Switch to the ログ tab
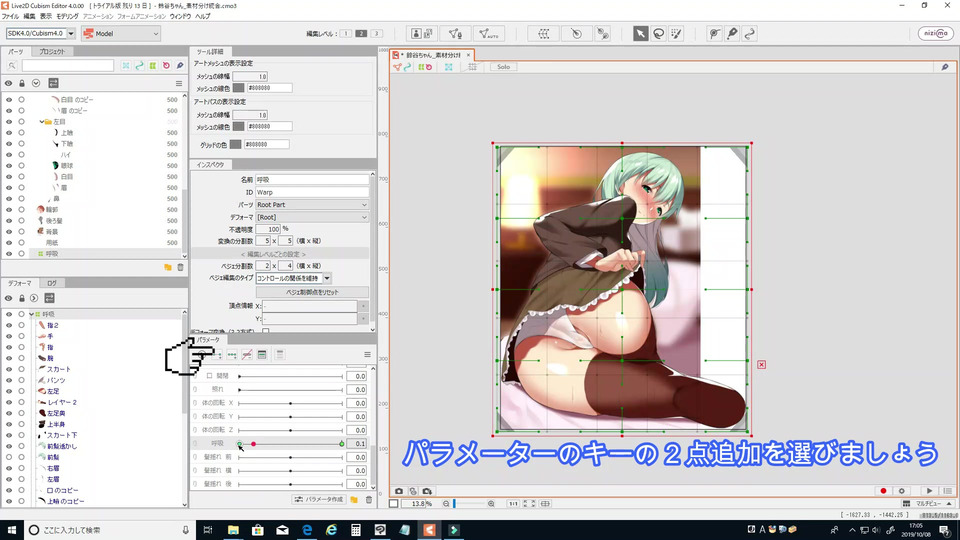Image resolution: width=960 pixels, height=540 pixels. pyautogui.click(x=52, y=283)
